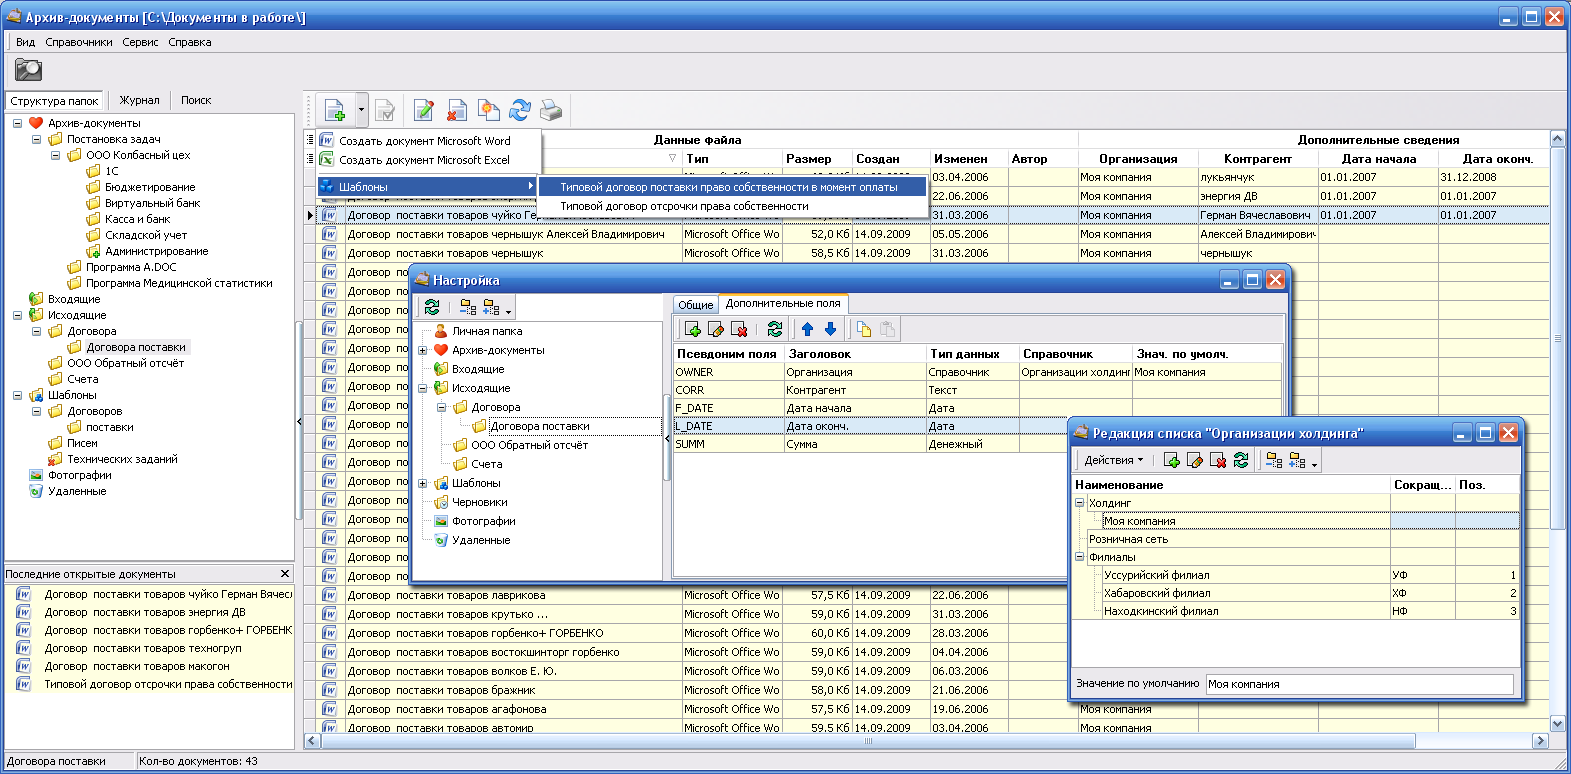1571x774 pixels.
Task: Switch to the Журнал tab
Action: coord(139,100)
